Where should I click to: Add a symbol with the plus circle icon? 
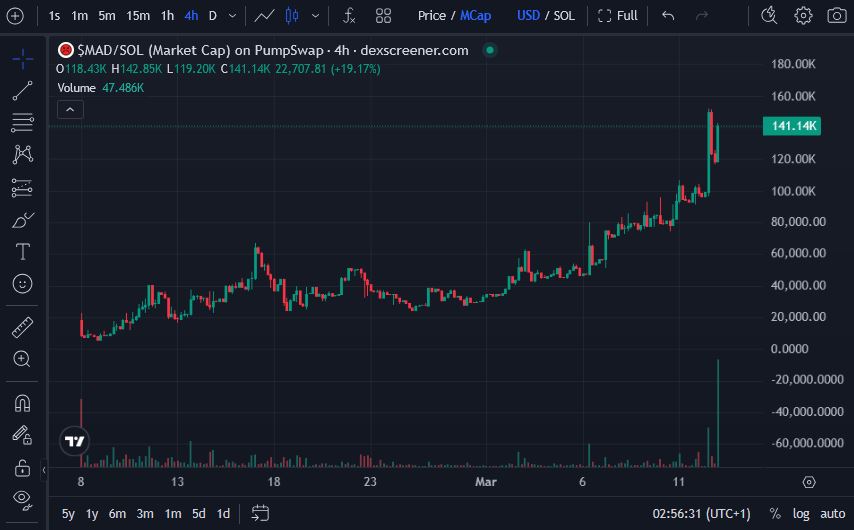(x=15, y=16)
